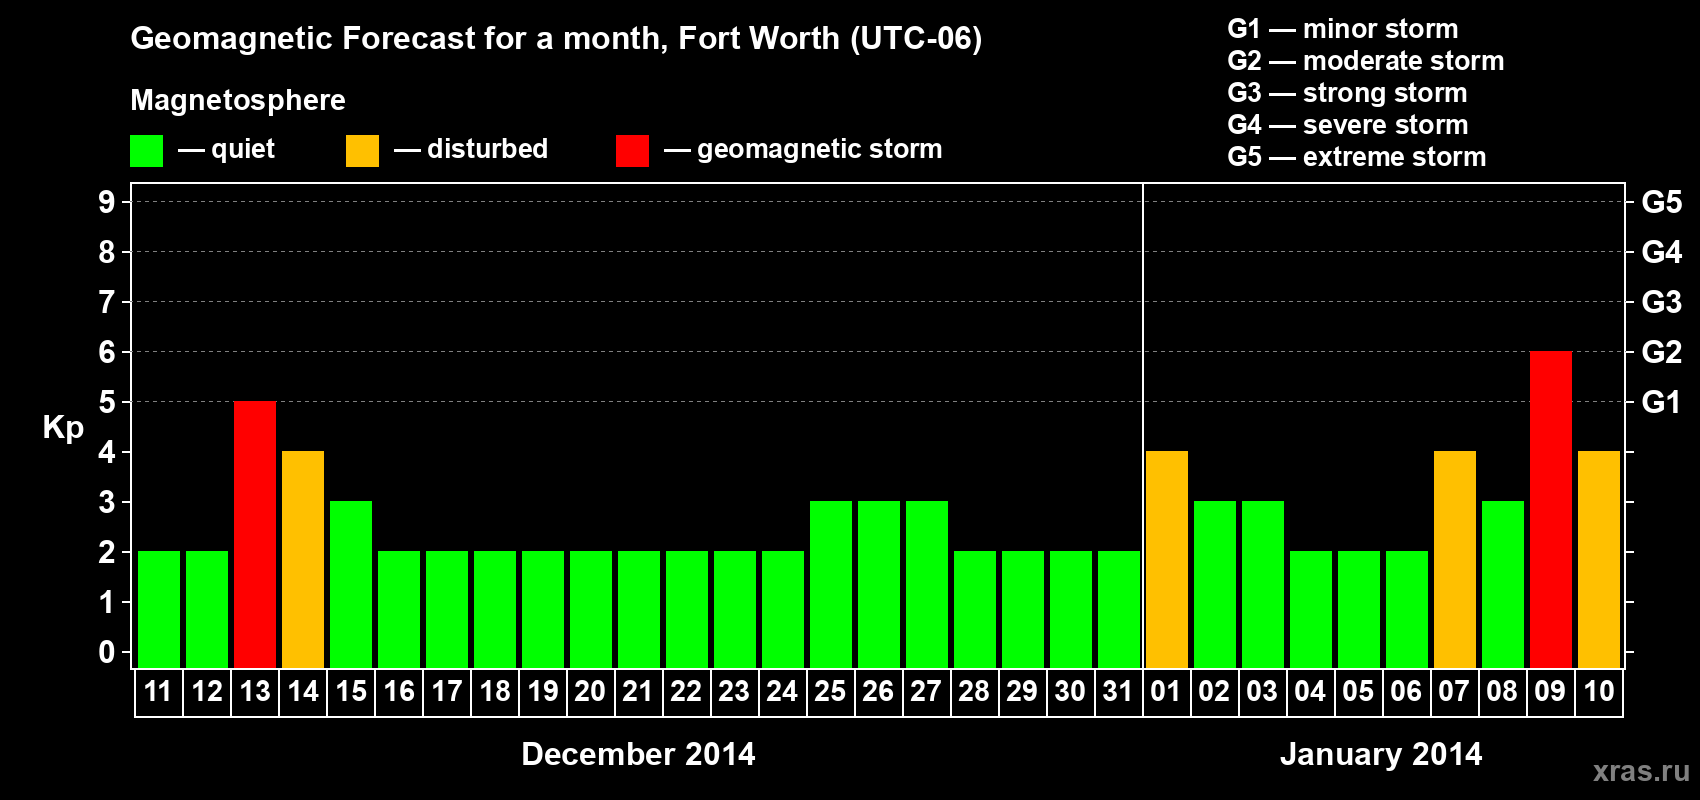Click the December 2014 month label
This screenshot has height=800, width=1700.
click(x=638, y=754)
